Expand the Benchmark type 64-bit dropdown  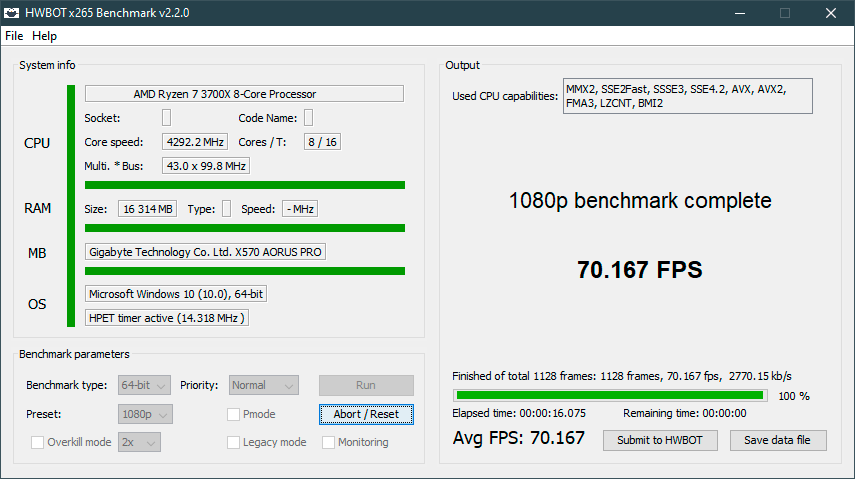pos(144,385)
